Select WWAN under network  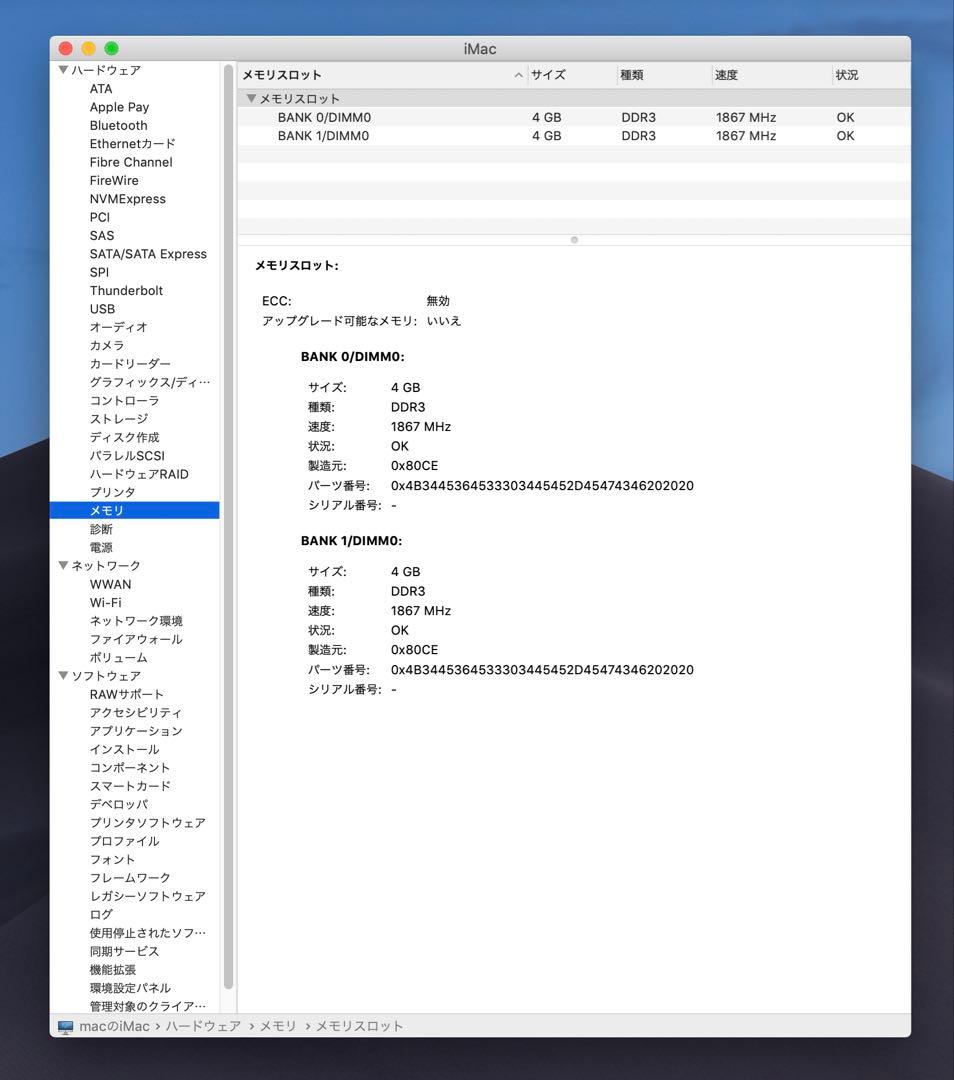tap(110, 584)
